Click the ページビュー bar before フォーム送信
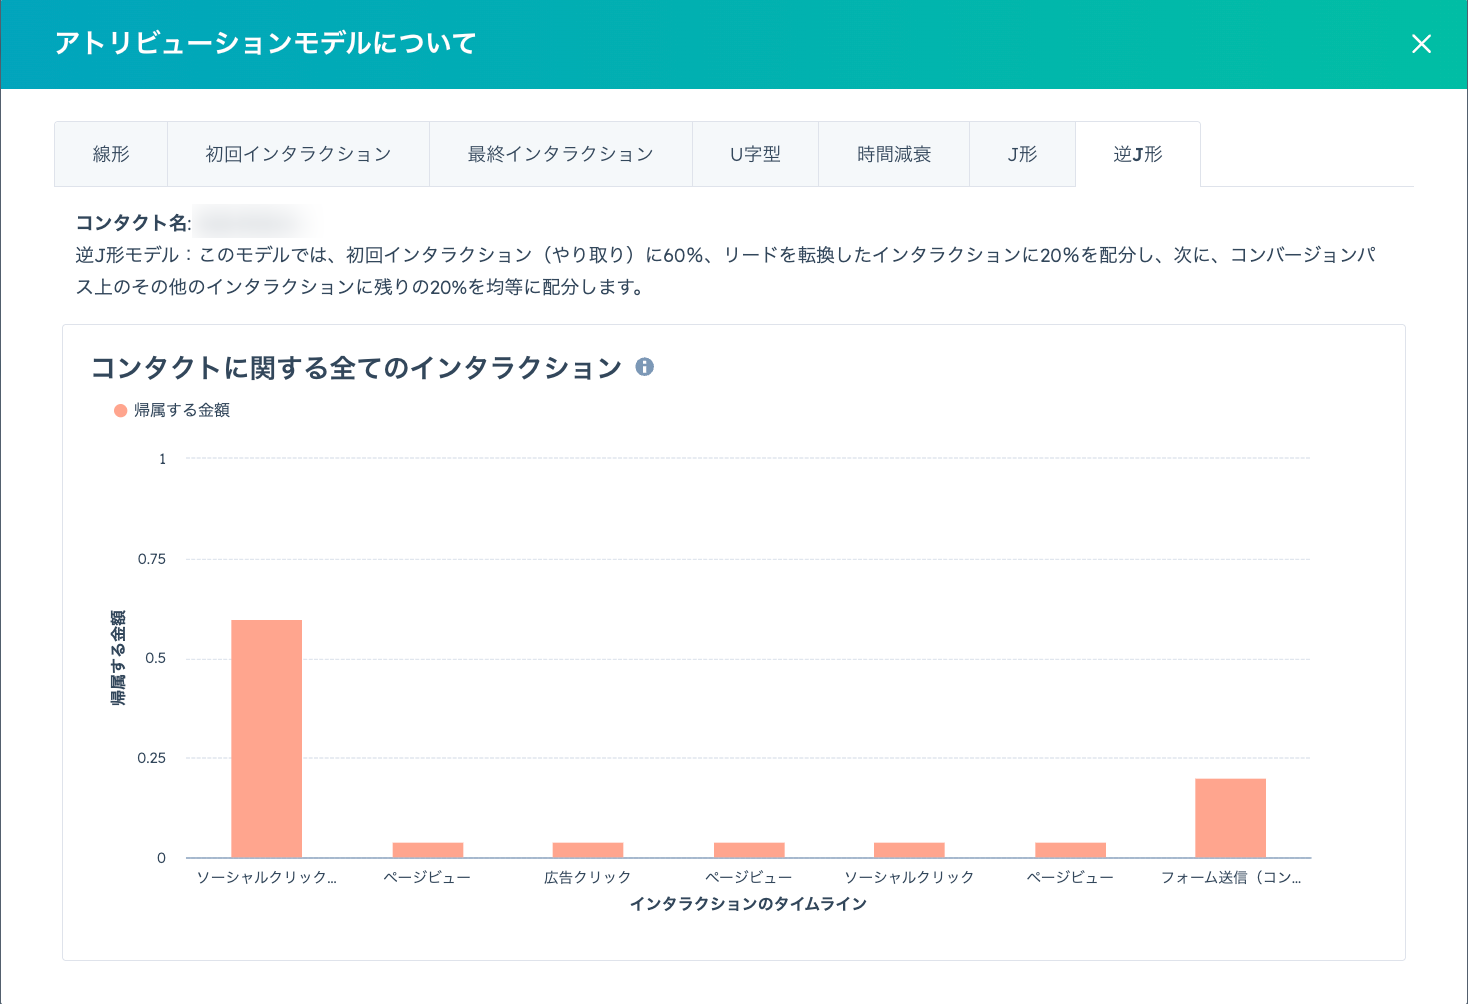The image size is (1468, 1004). click(1070, 850)
